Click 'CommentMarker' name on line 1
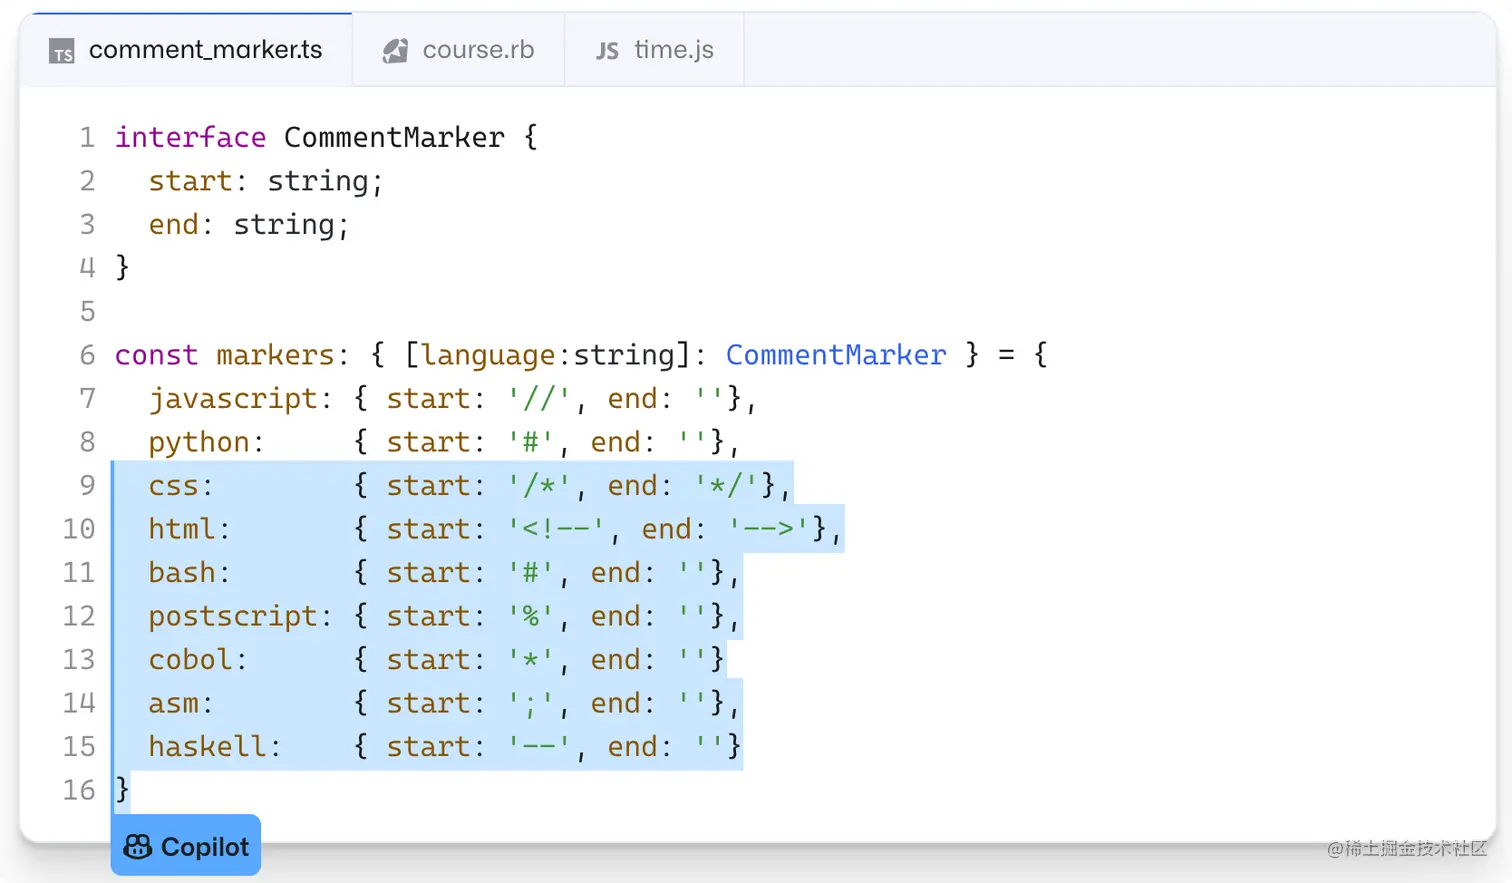The height and width of the screenshot is (883, 1512). click(x=394, y=137)
